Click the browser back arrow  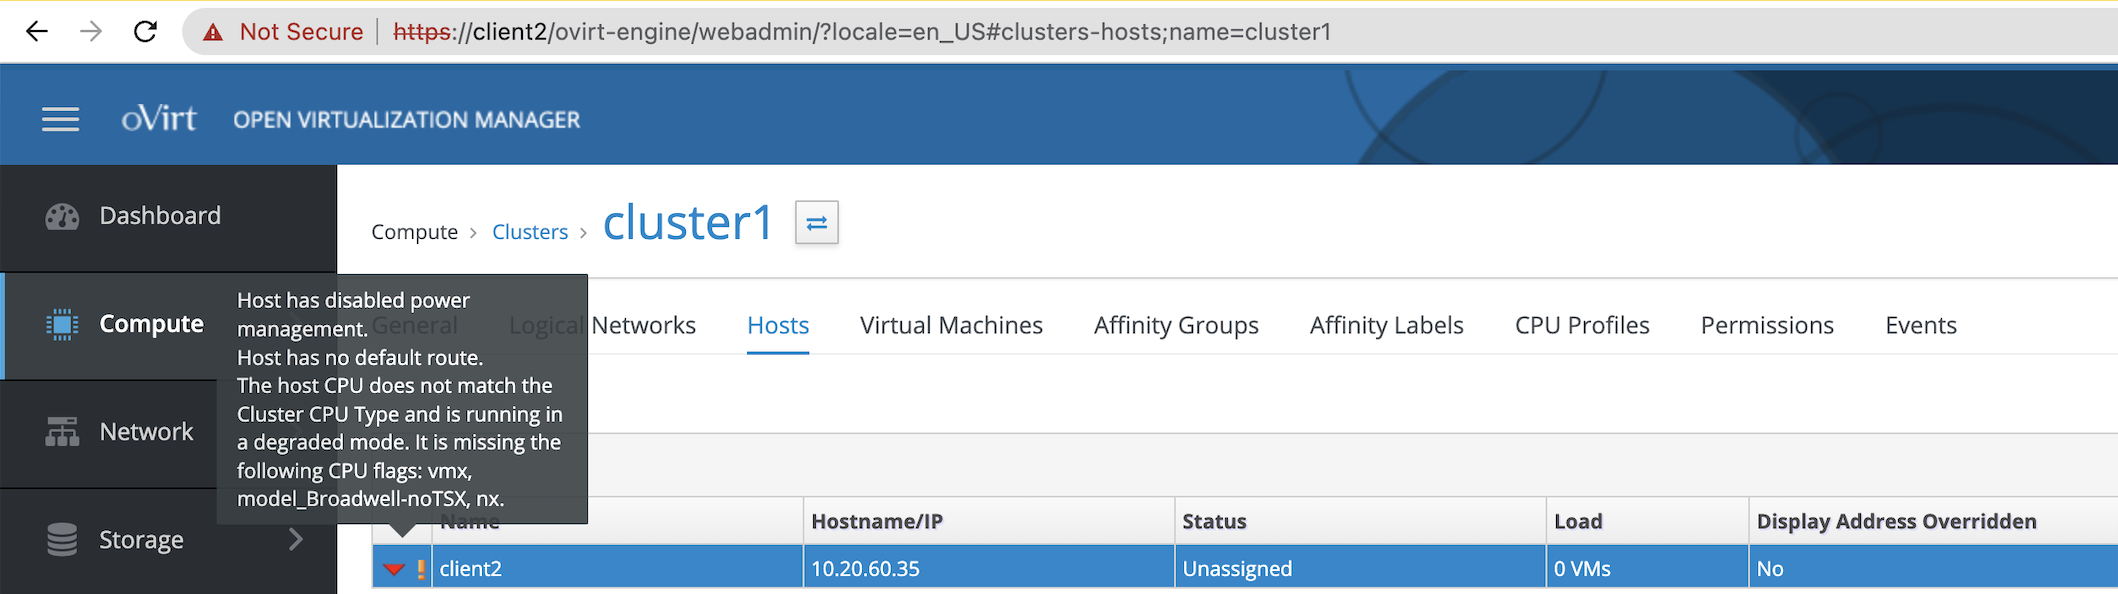click(37, 32)
